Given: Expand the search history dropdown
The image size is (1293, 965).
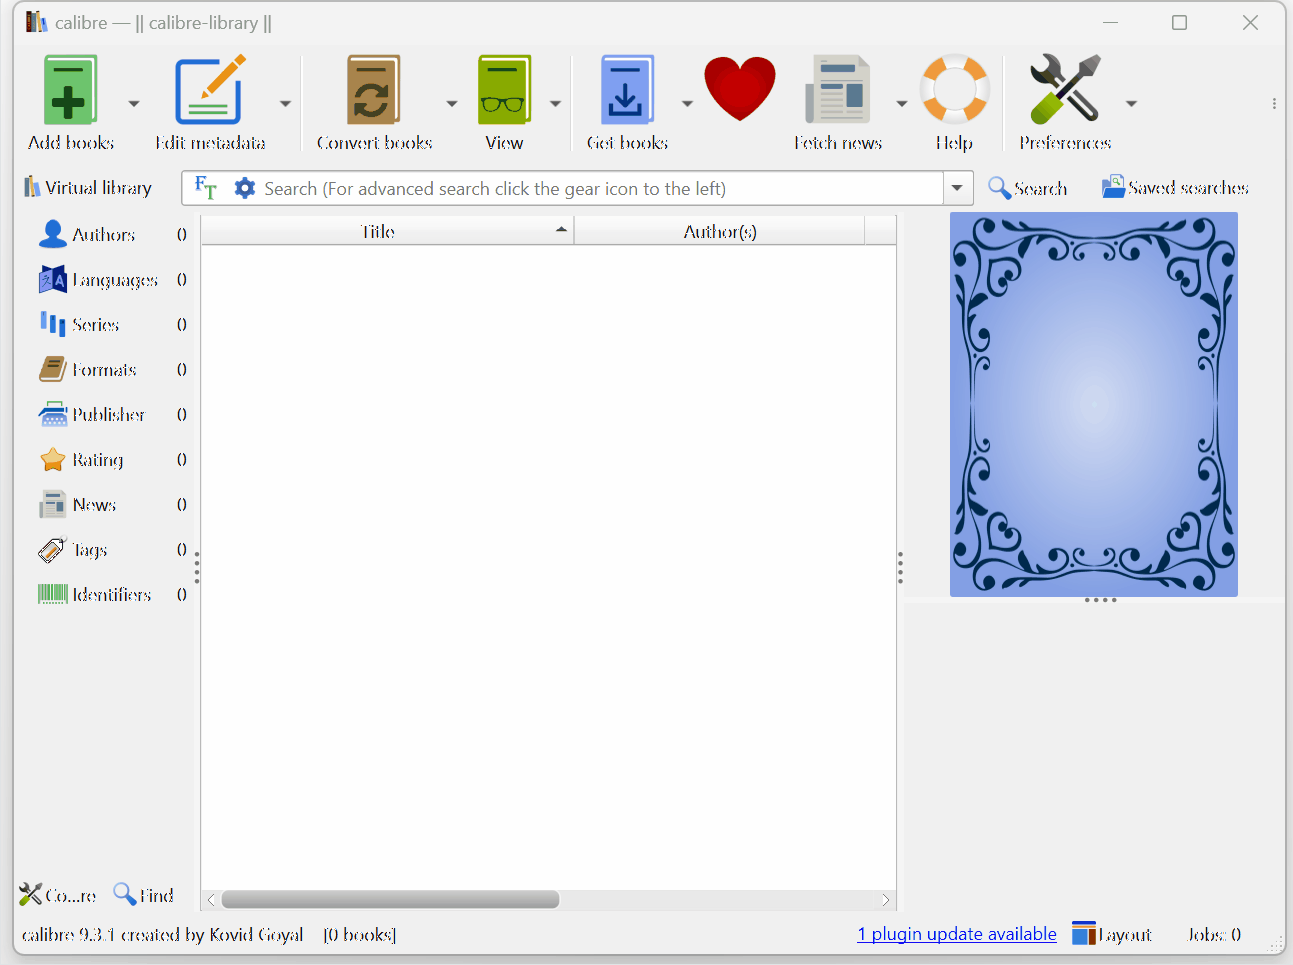Looking at the screenshot, I should (x=957, y=187).
